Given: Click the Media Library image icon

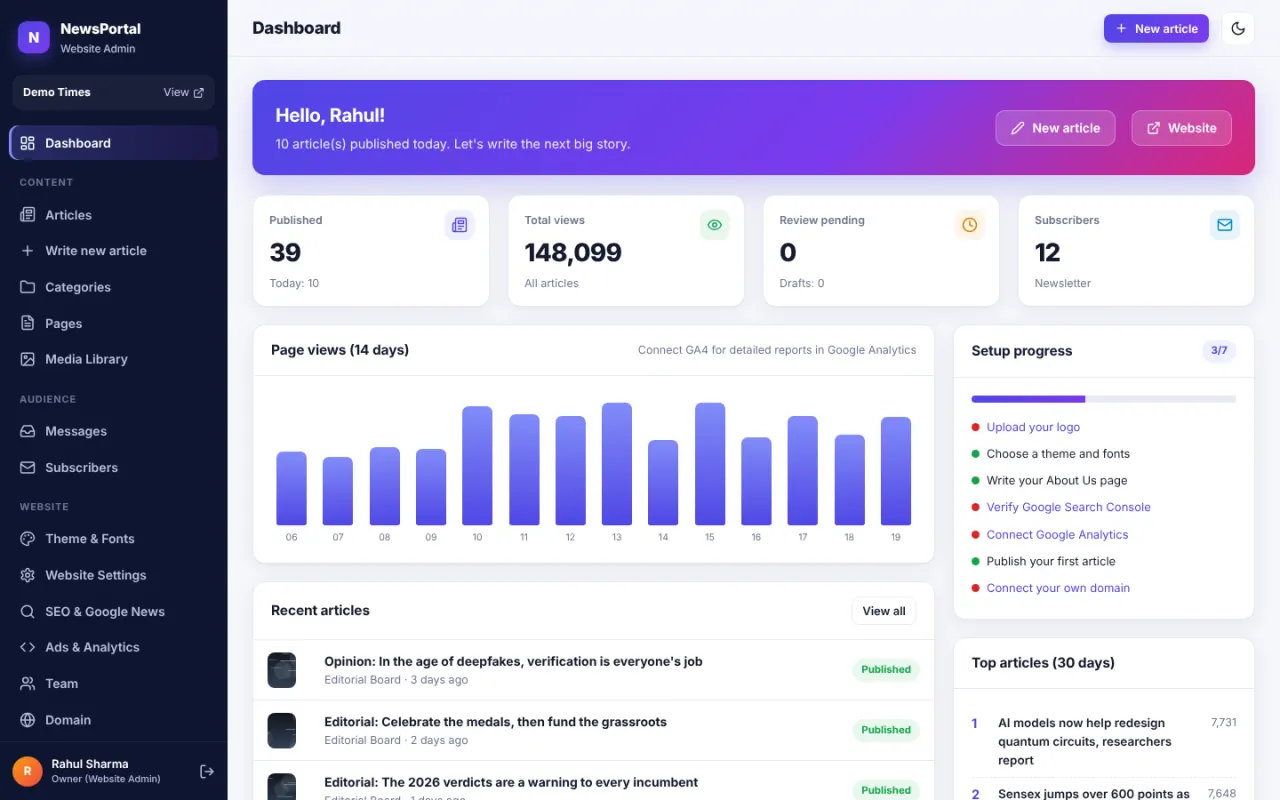Looking at the screenshot, I should pyautogui.click(x=27, y=359).
